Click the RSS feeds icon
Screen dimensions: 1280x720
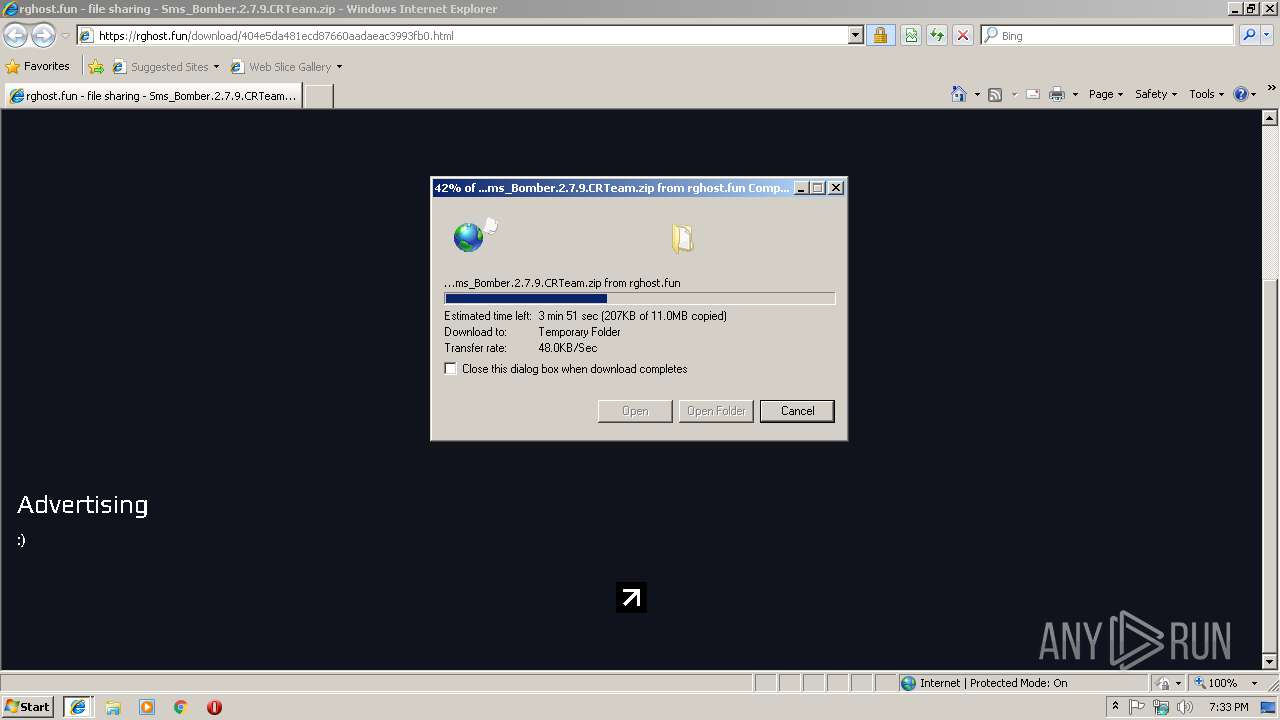point(995,94)
